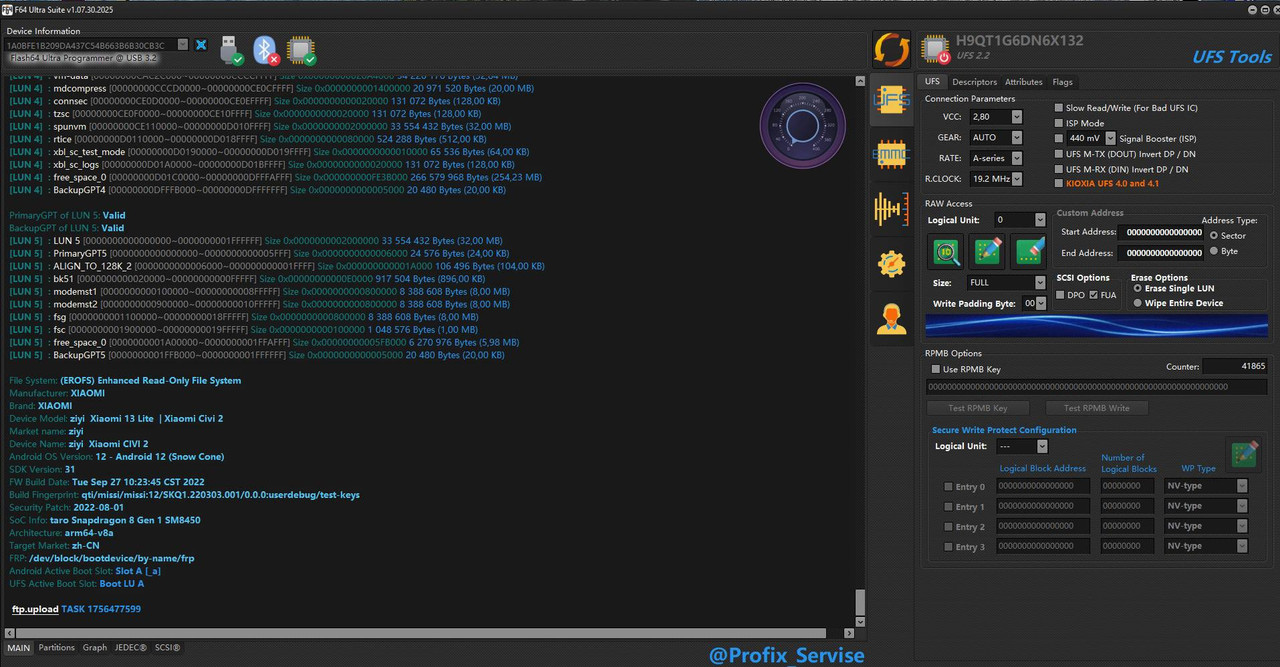Screen dimensions: 1280x667
Task: Check the Entry 0 checkbox
Action: 948,487
